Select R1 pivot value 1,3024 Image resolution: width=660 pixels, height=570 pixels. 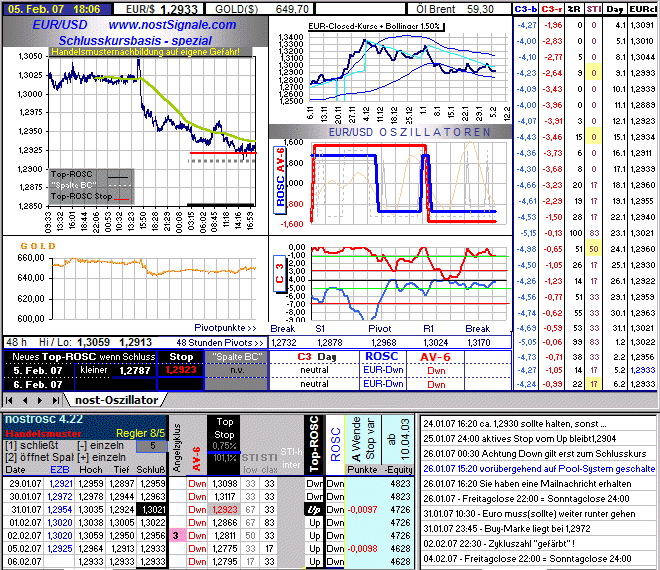pyautogui.click(x=435, y=343)
